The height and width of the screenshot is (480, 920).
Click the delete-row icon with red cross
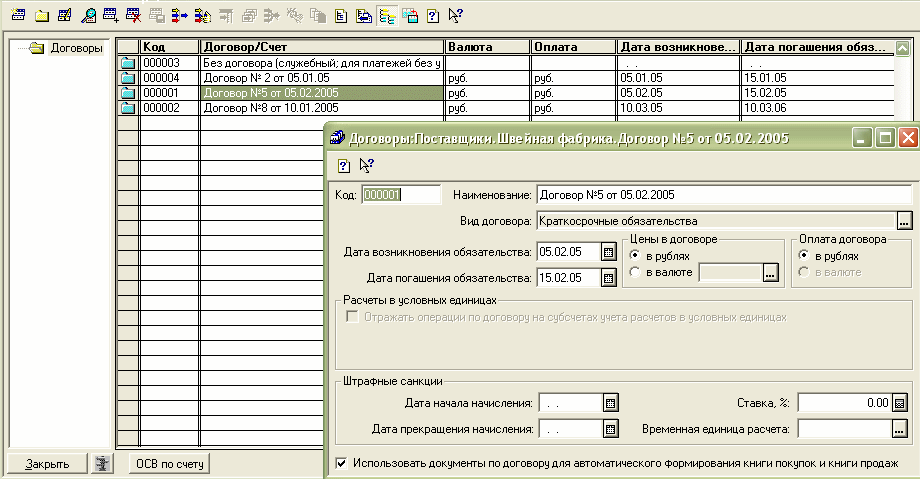pos(133,16)
